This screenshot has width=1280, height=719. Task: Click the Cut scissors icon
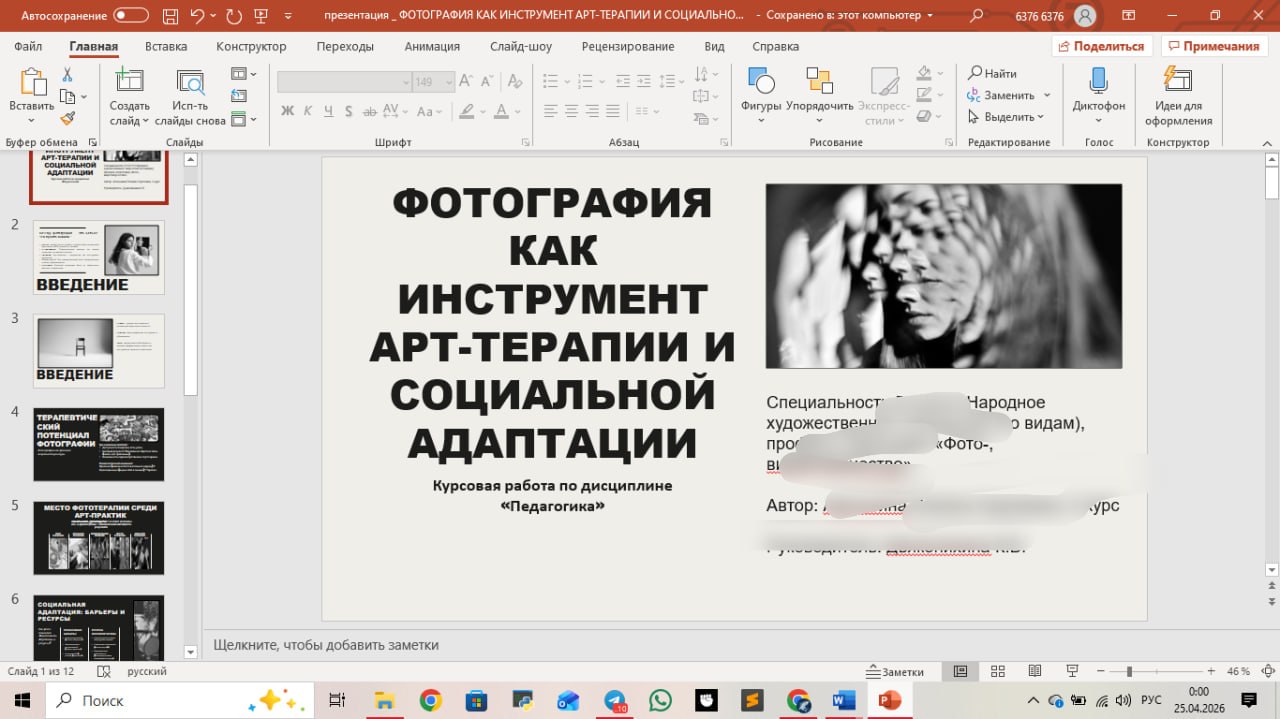pos(68,75)
